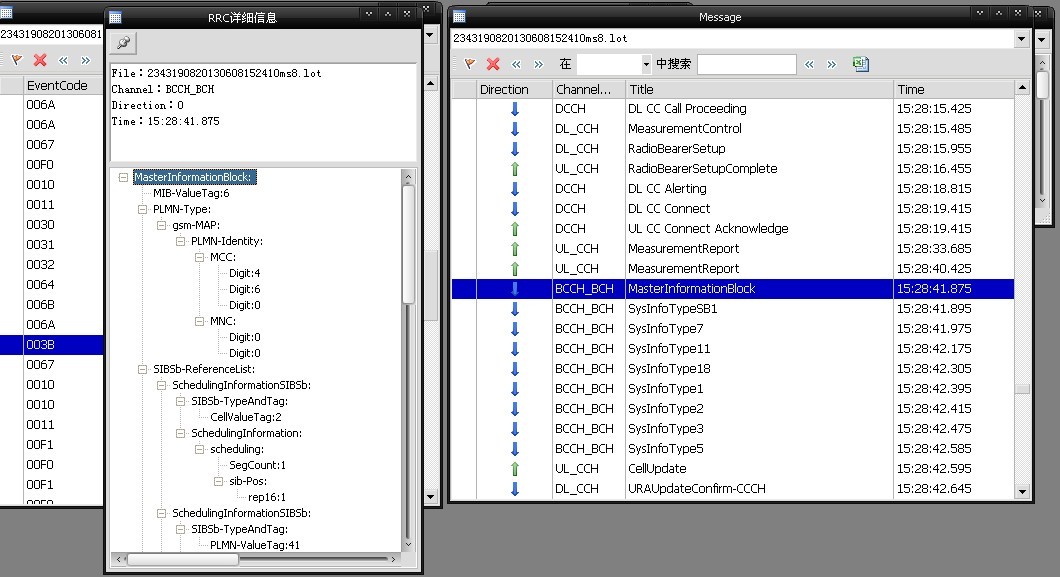This screenshot has height=577, width=1060.
Task: Search backward using left double-arrow beside search box
Action: (809, 65)
